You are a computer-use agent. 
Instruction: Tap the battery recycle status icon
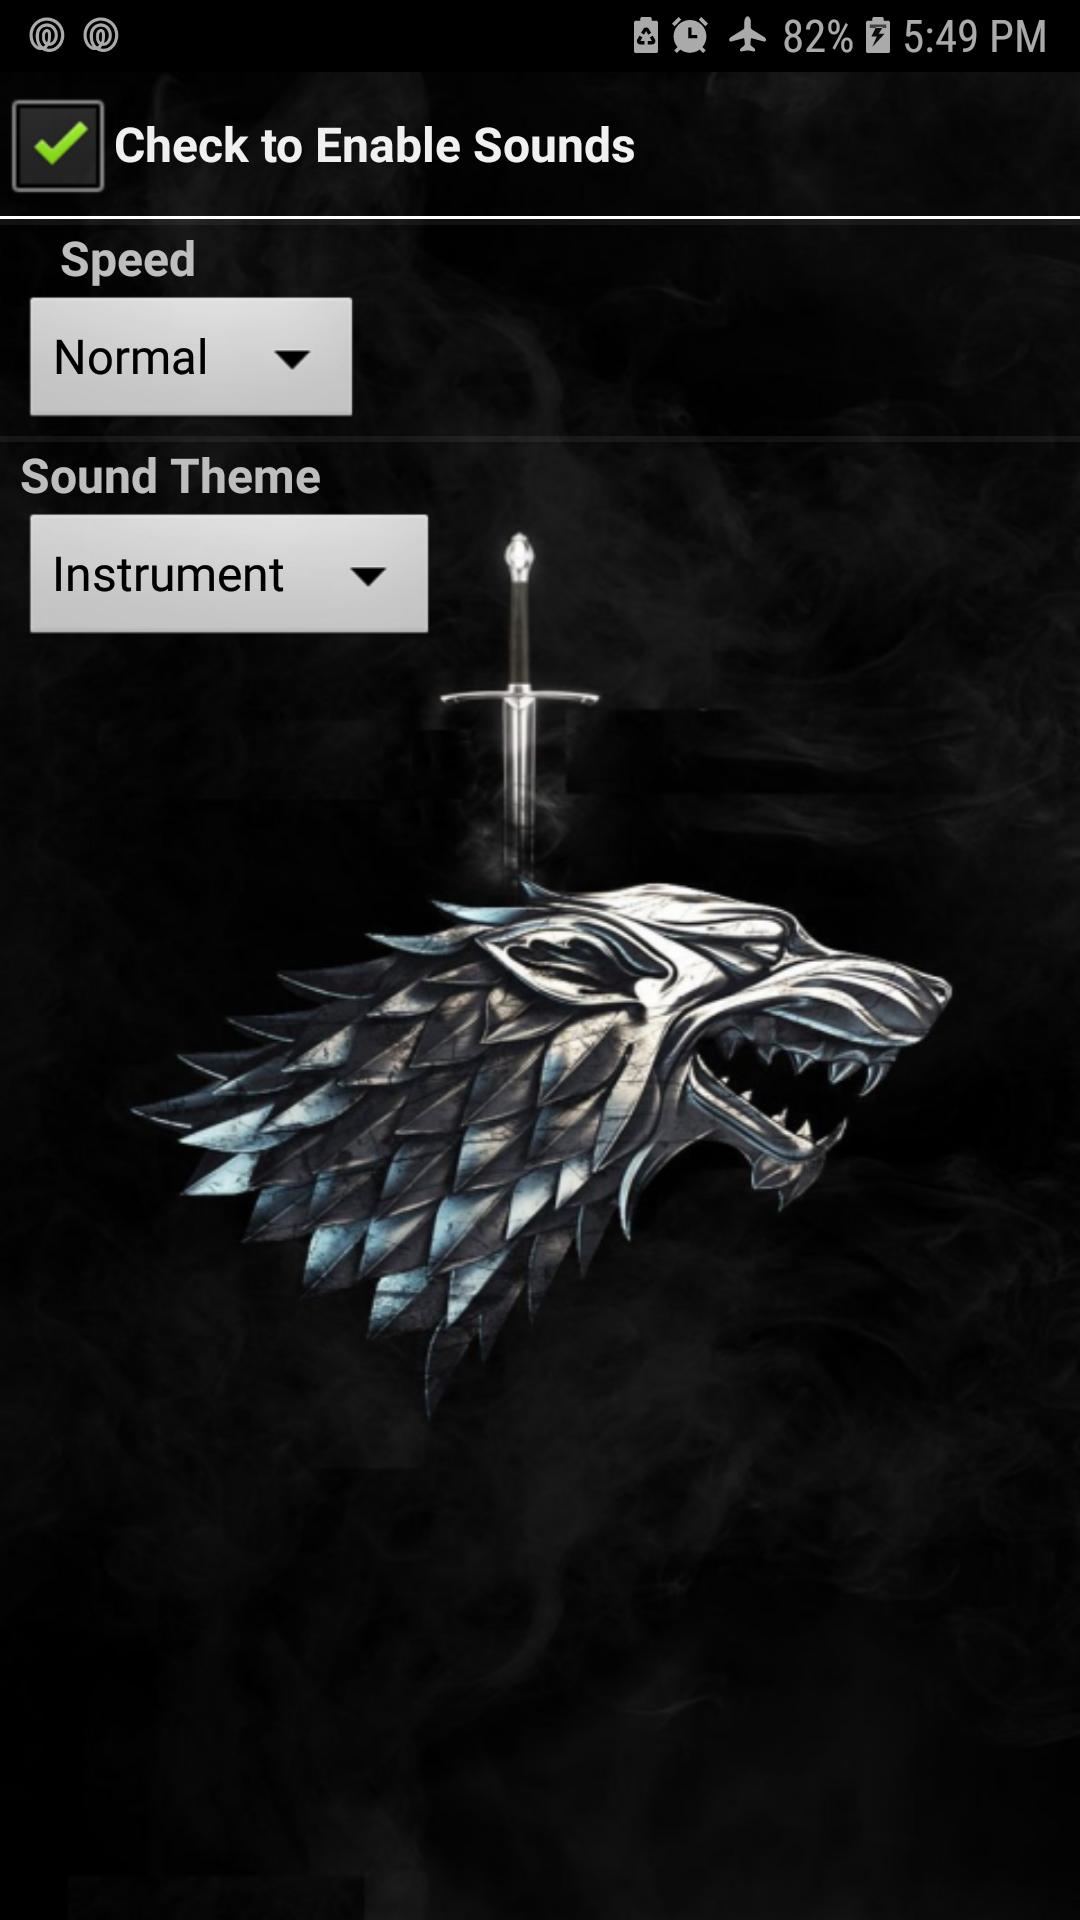tap(646, 35)
